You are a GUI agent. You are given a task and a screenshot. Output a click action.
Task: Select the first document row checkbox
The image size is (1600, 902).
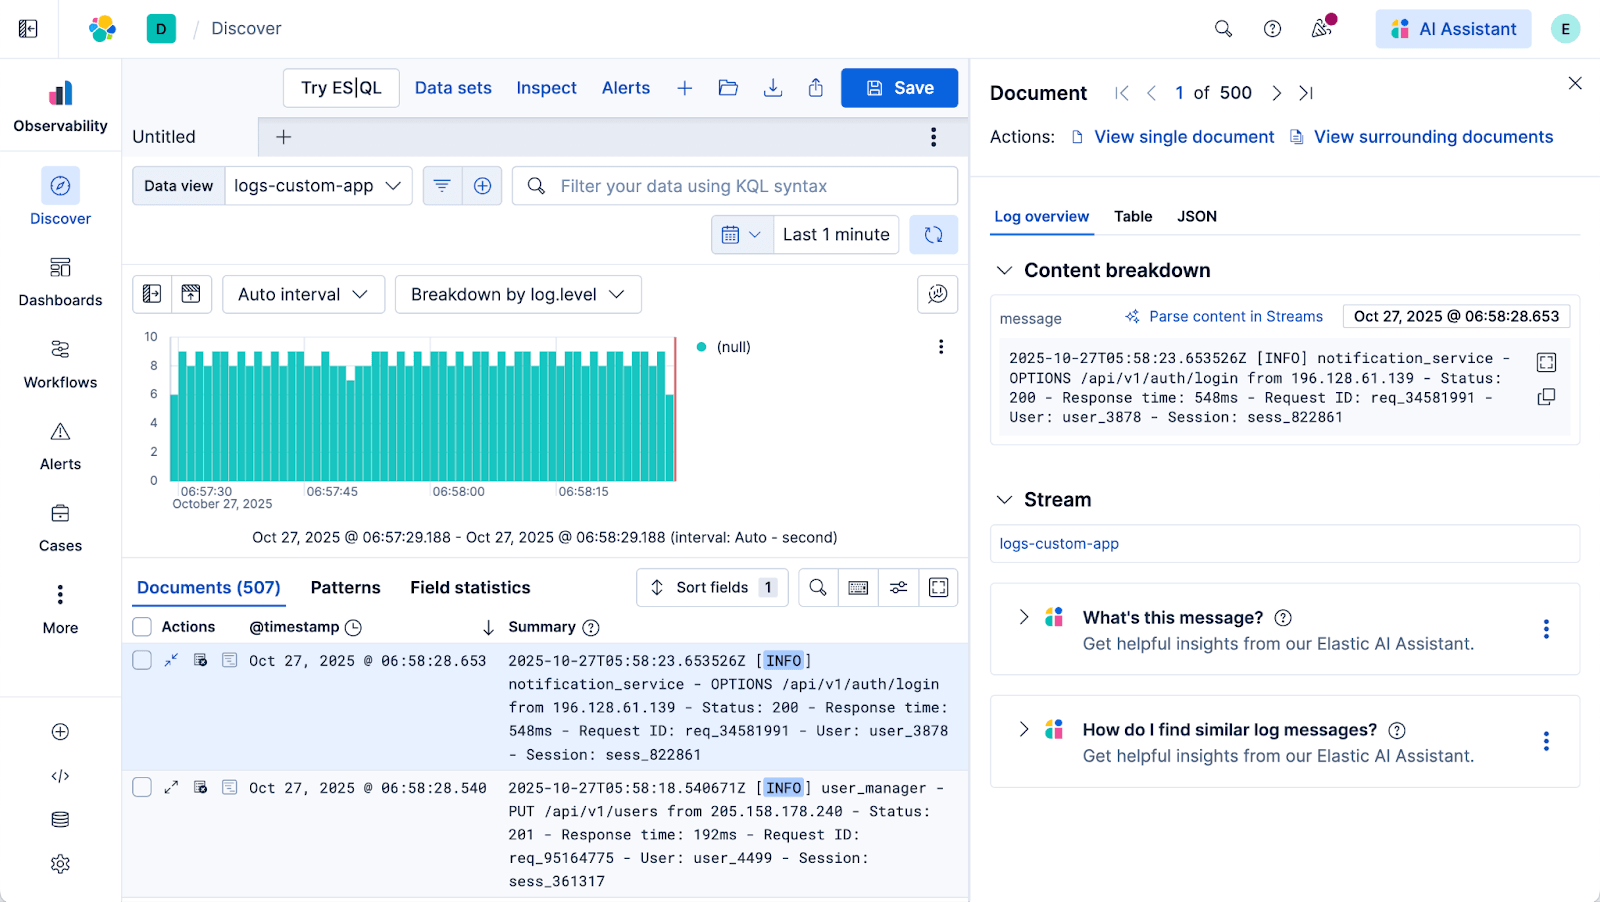point(142,661)
